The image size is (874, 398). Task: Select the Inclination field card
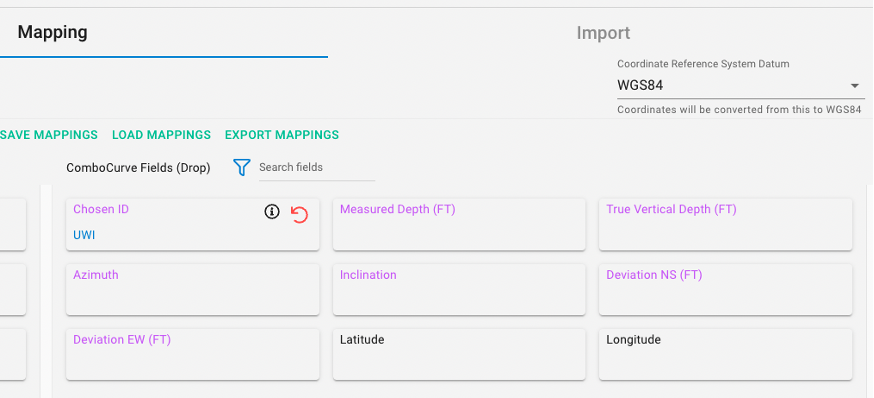click(459, 289)
